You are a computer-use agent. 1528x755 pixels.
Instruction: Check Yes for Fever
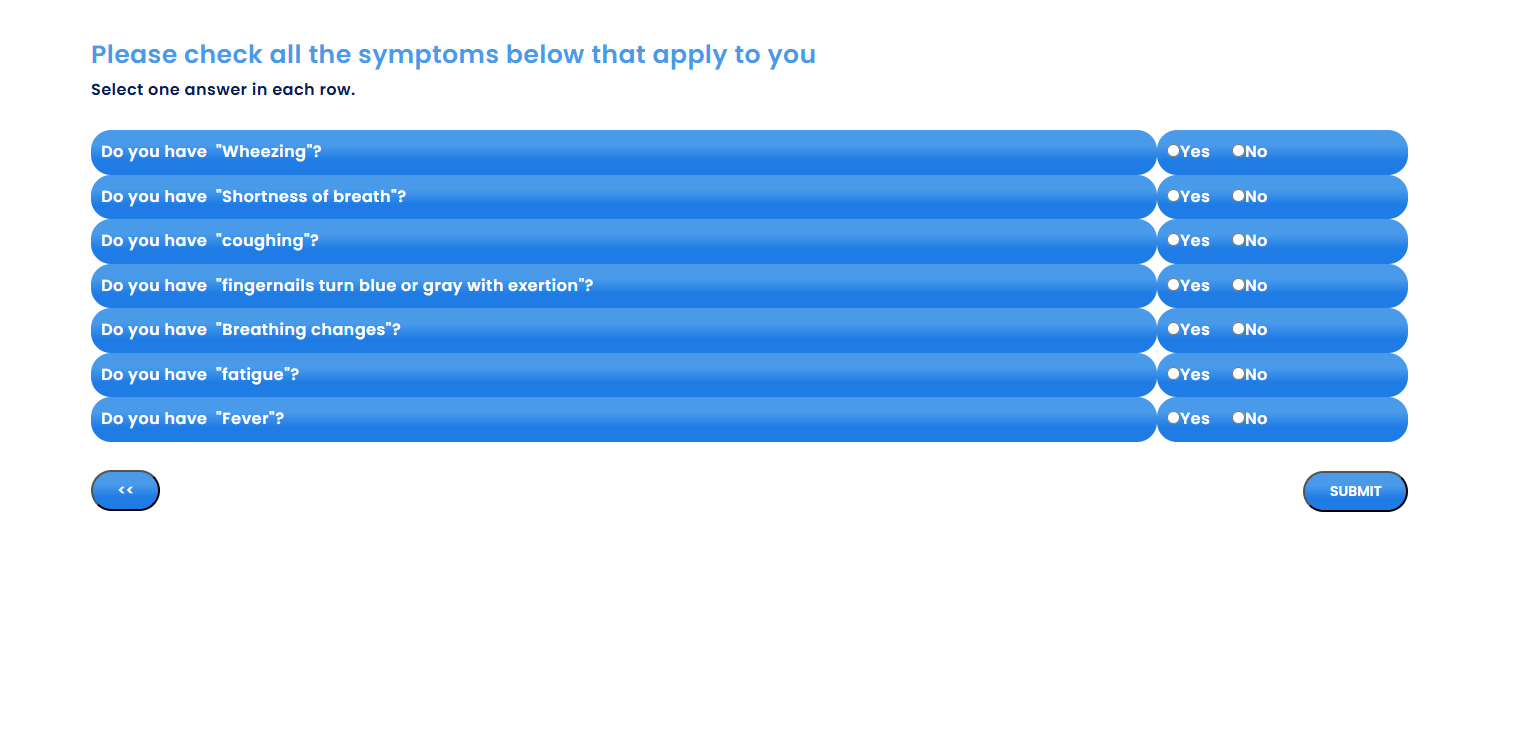click(1173, 418)
